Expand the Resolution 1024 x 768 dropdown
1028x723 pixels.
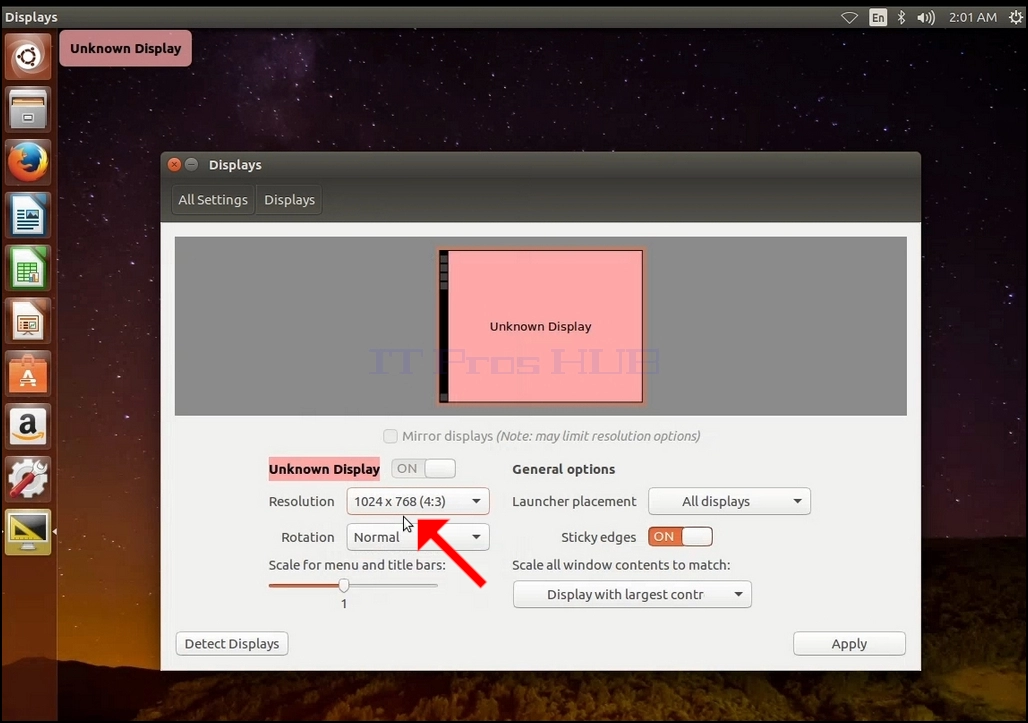[418, 501]
